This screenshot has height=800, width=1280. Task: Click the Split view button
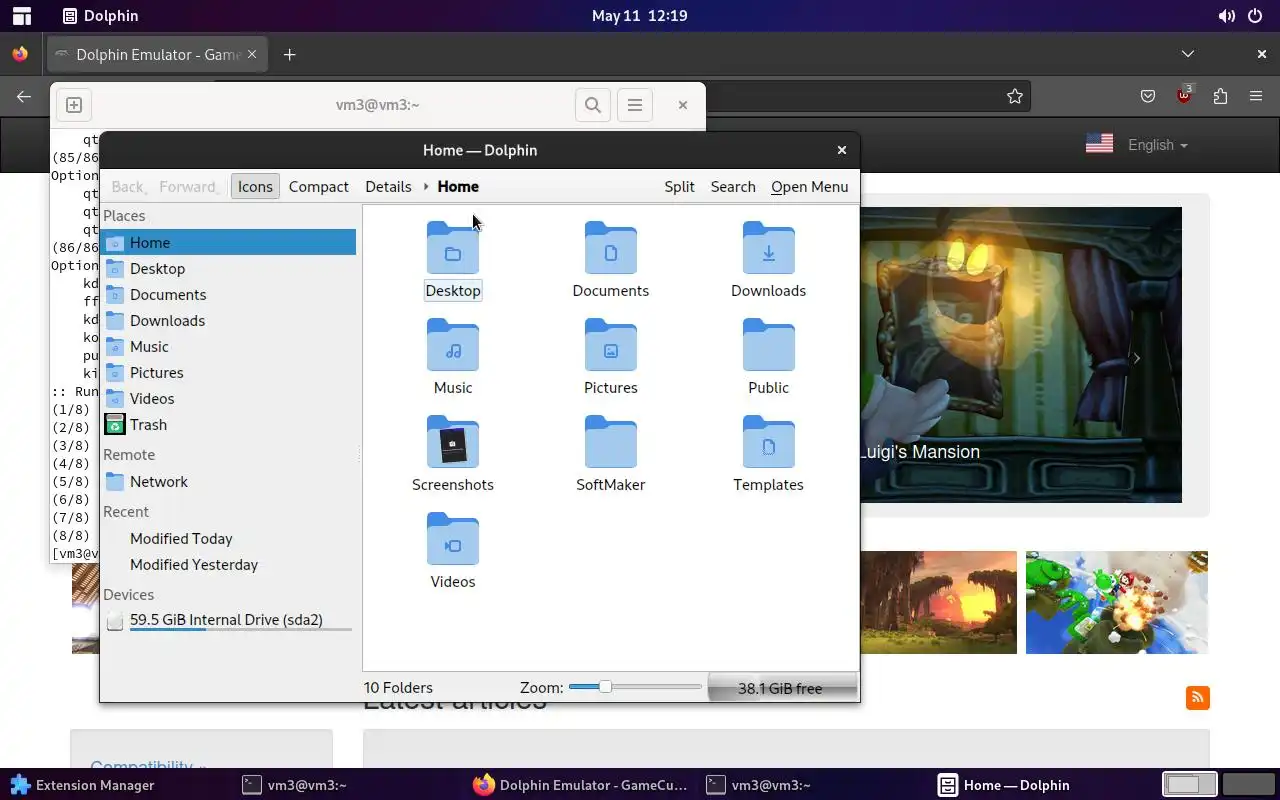click(679, 186)
